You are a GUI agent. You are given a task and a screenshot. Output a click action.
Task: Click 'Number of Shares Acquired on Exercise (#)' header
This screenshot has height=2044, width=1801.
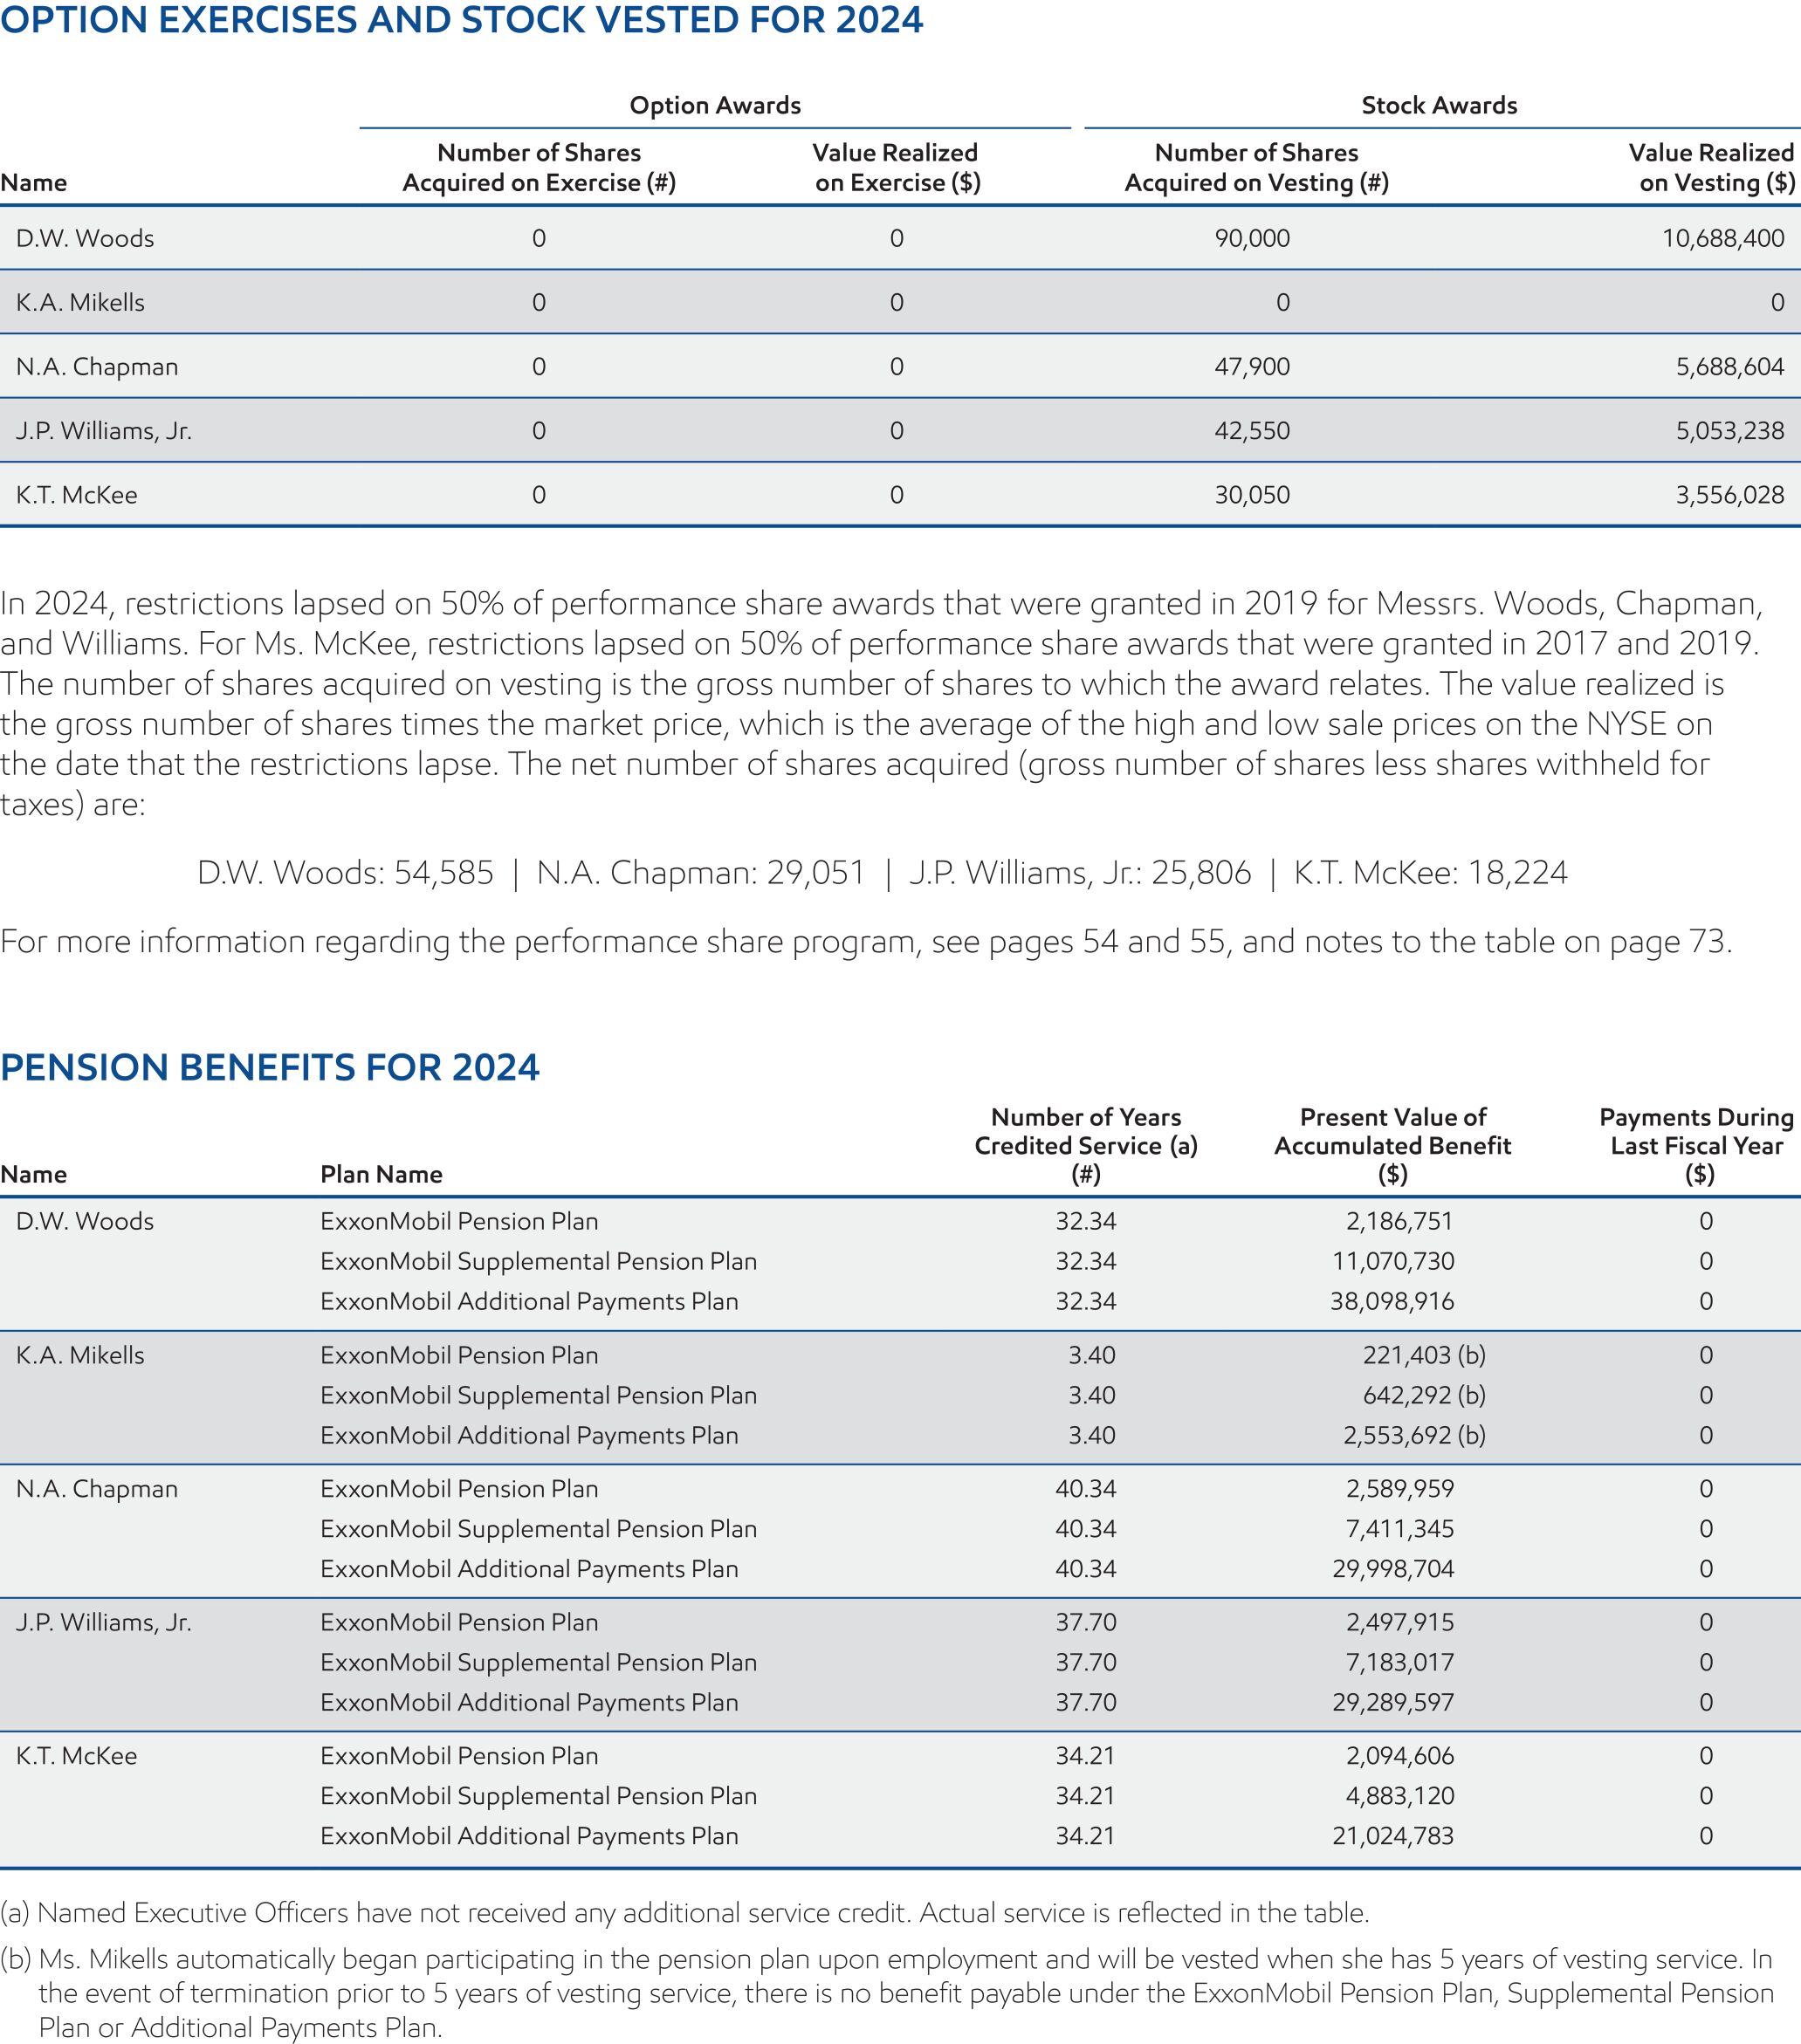click(x=539, y=167)
